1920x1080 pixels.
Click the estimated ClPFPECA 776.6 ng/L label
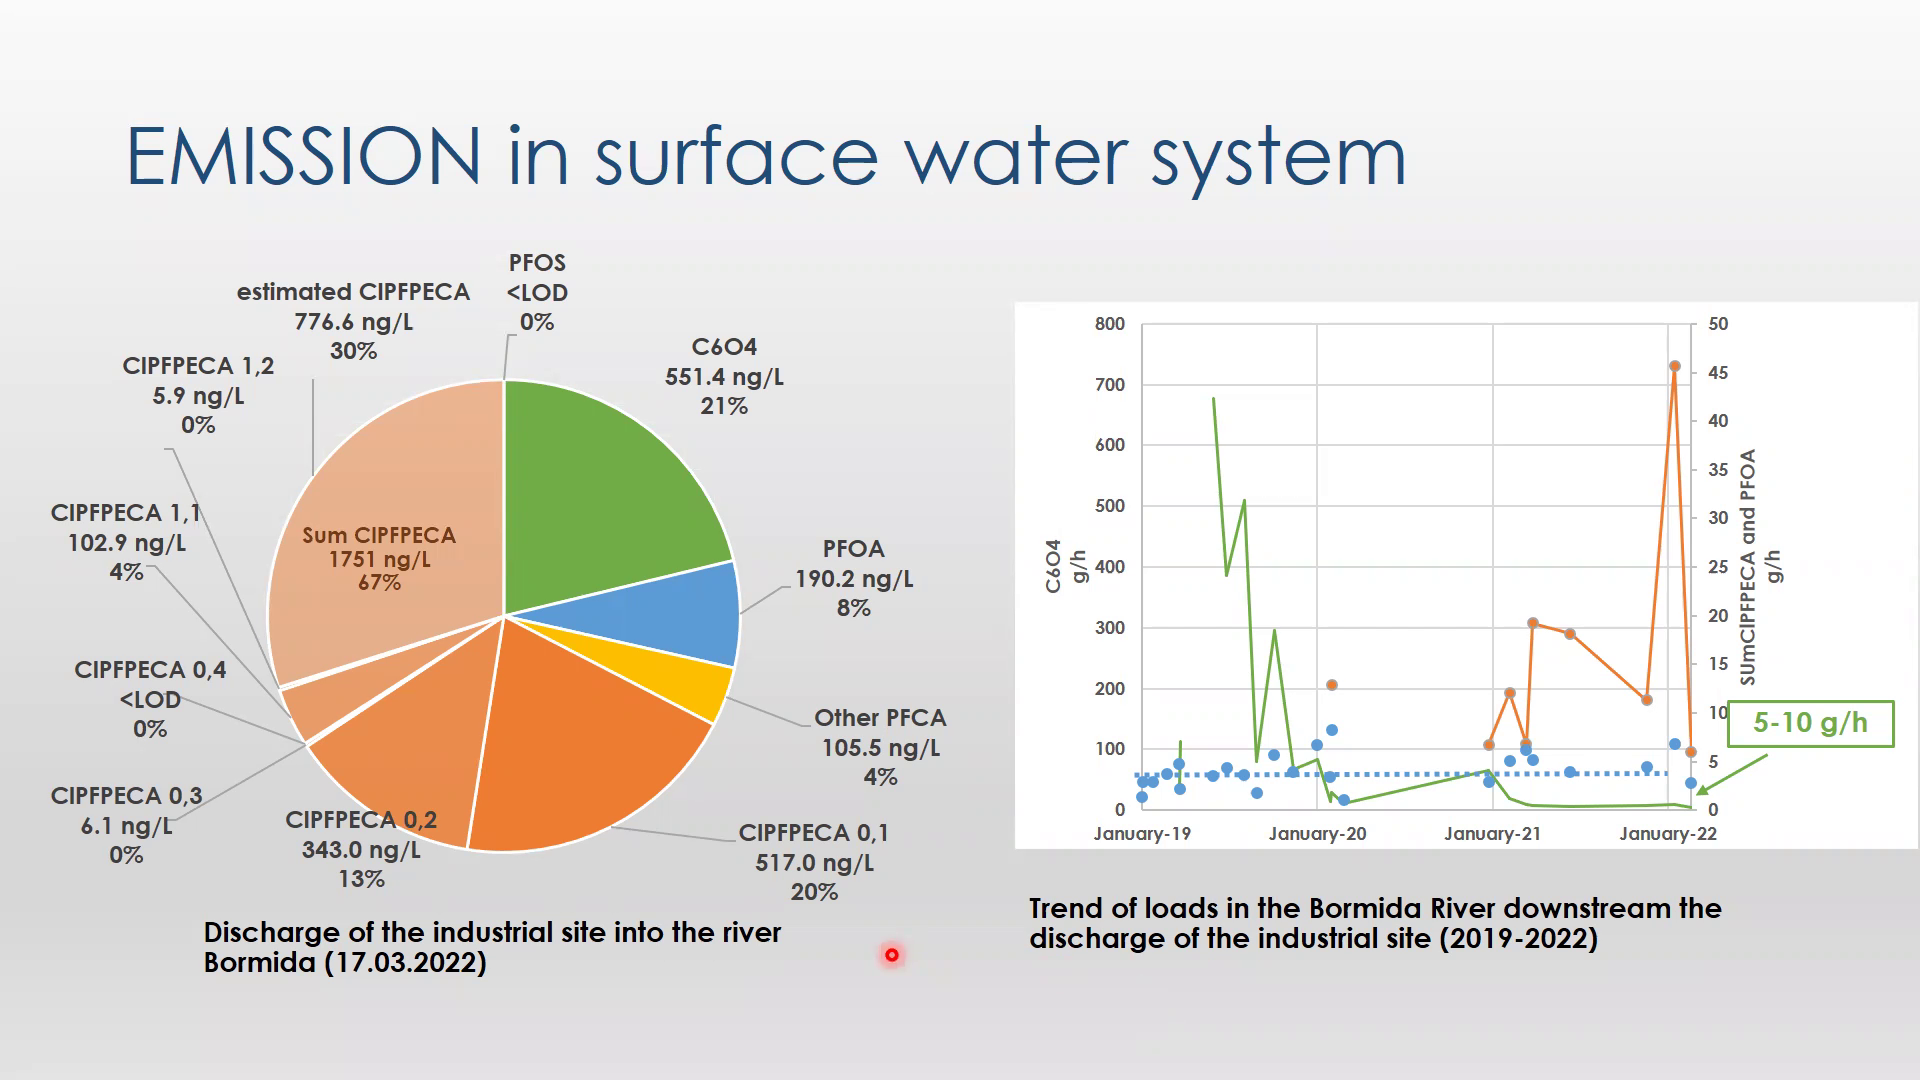[x=353, y=321]
